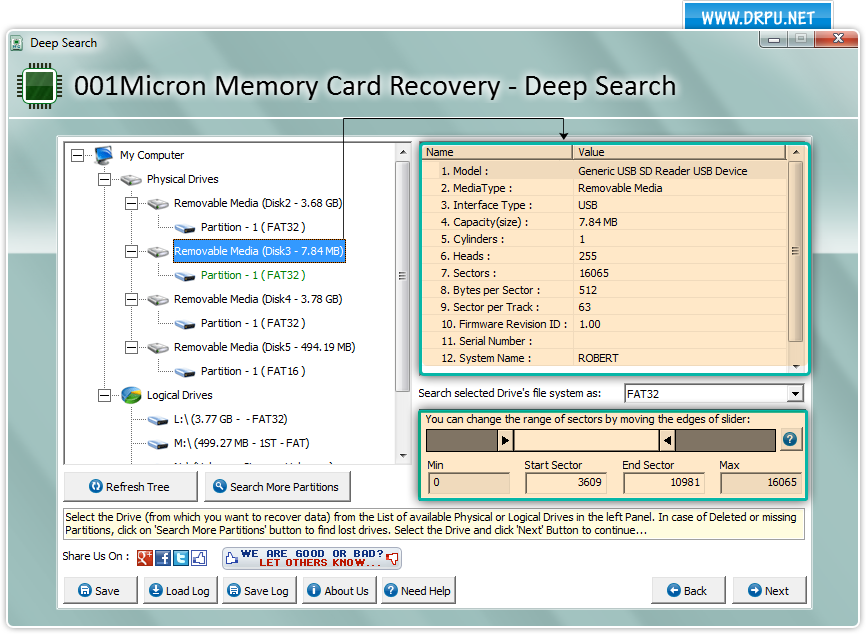Click the Need Help button
The width and height of the screenshot is (866, 634).
(x=418, y=590)
